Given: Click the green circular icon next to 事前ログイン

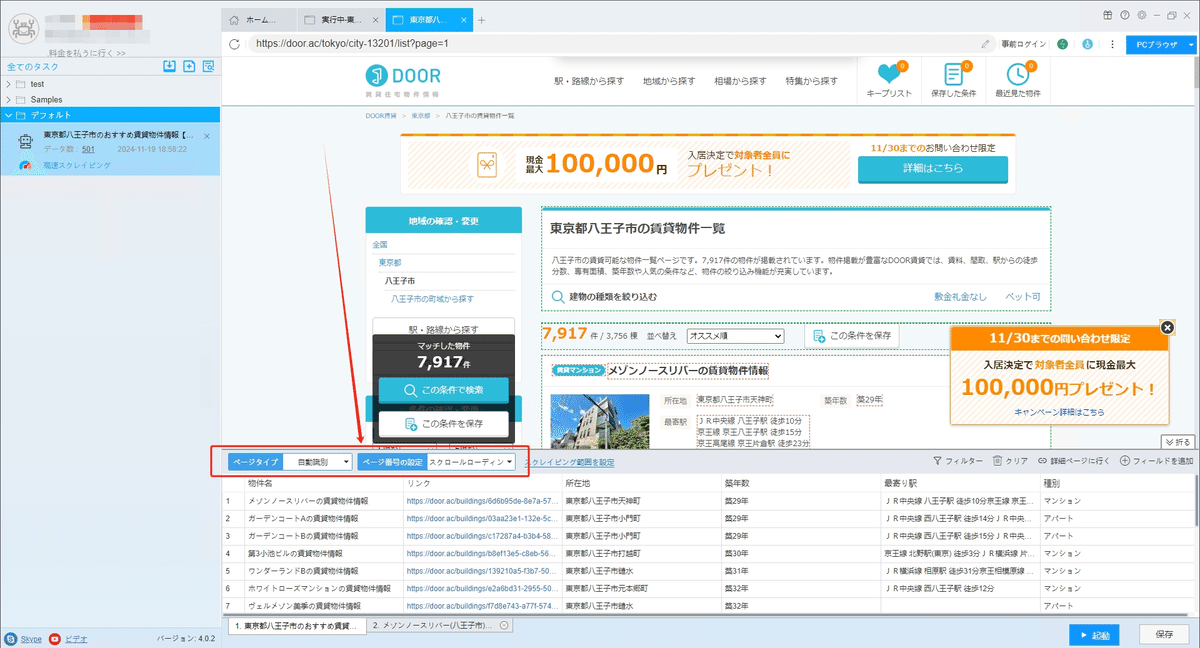Looking at the screenshot, I should click(1062, 44).
